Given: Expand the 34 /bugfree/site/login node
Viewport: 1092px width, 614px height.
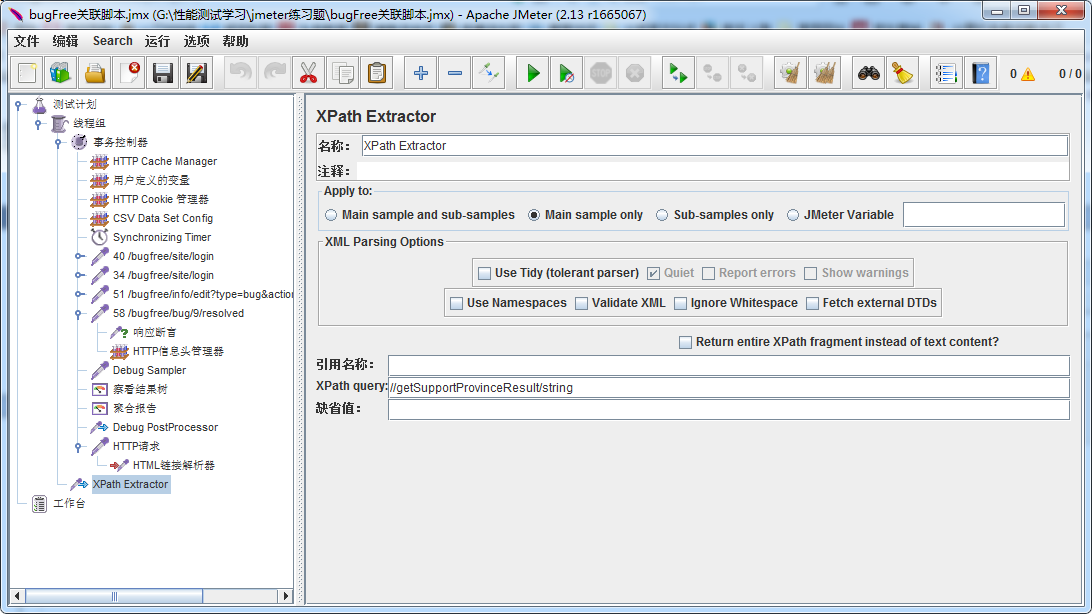Looking at the screenshot, I should (79, 275).
